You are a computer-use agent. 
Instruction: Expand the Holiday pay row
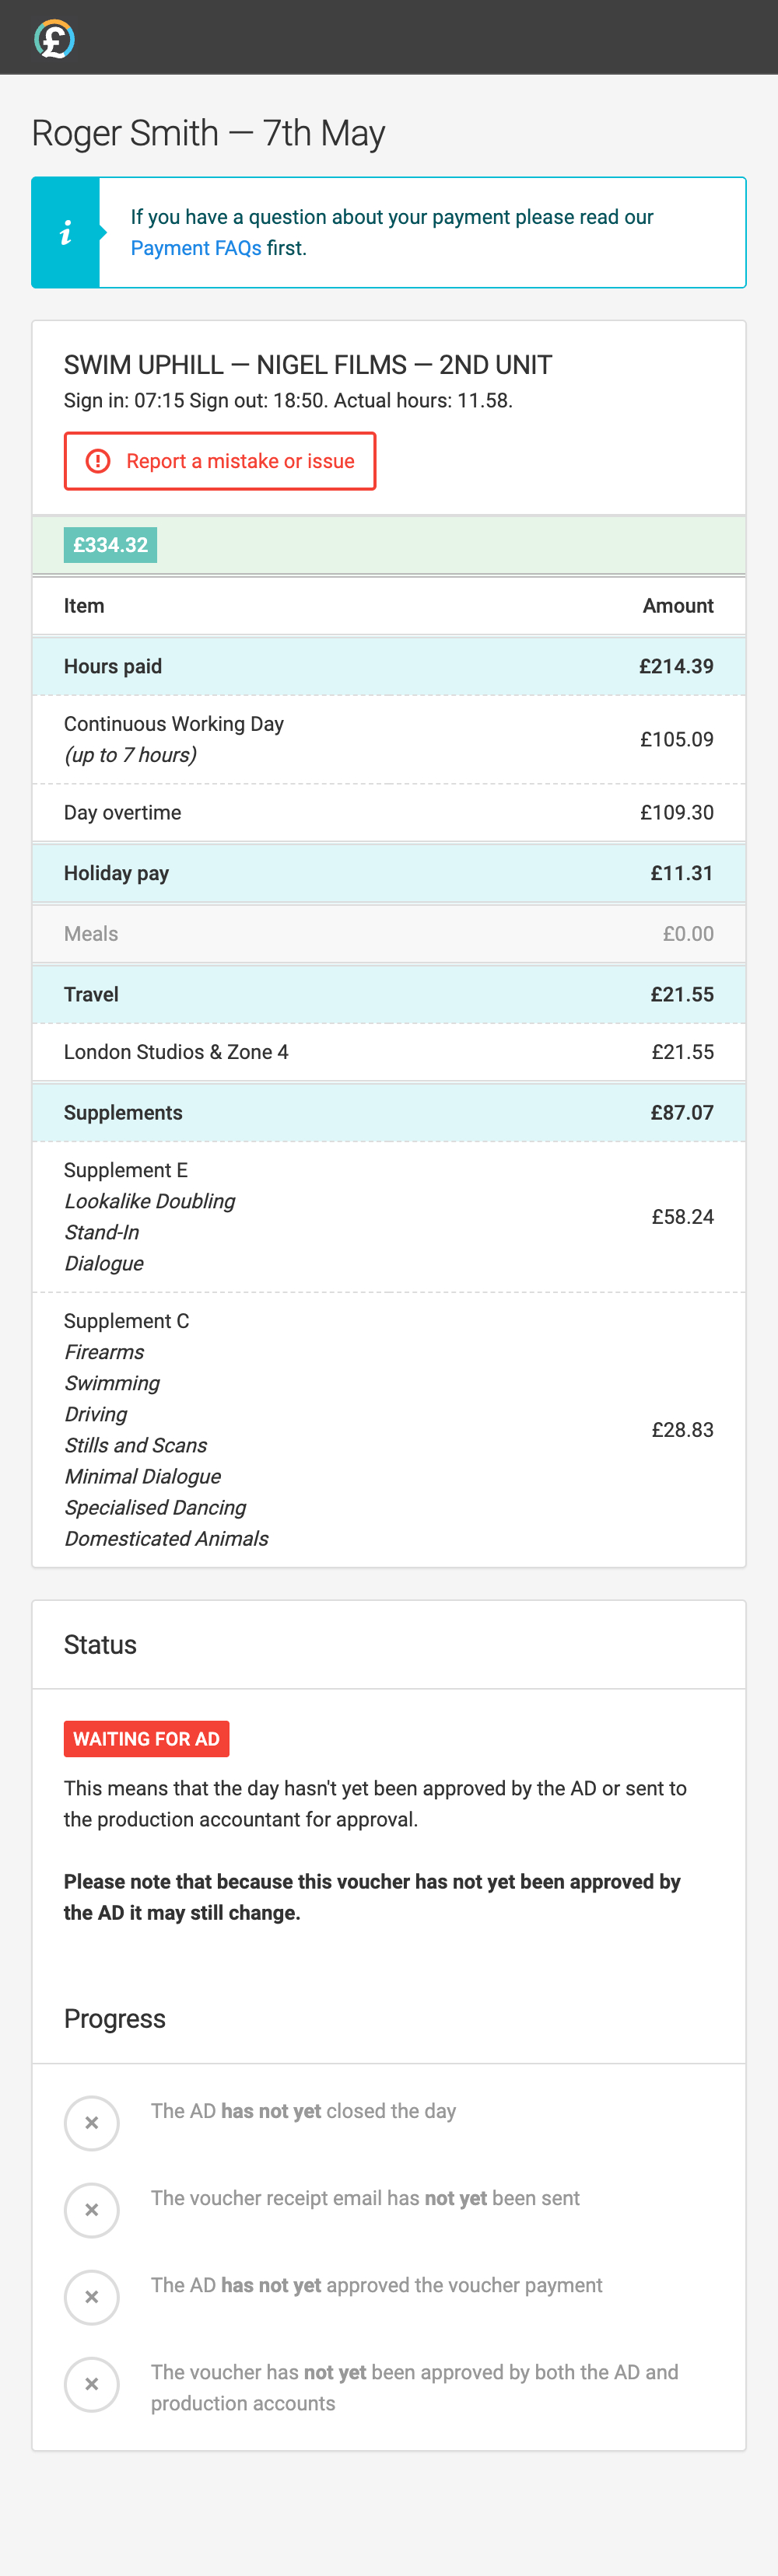[389, 872]
